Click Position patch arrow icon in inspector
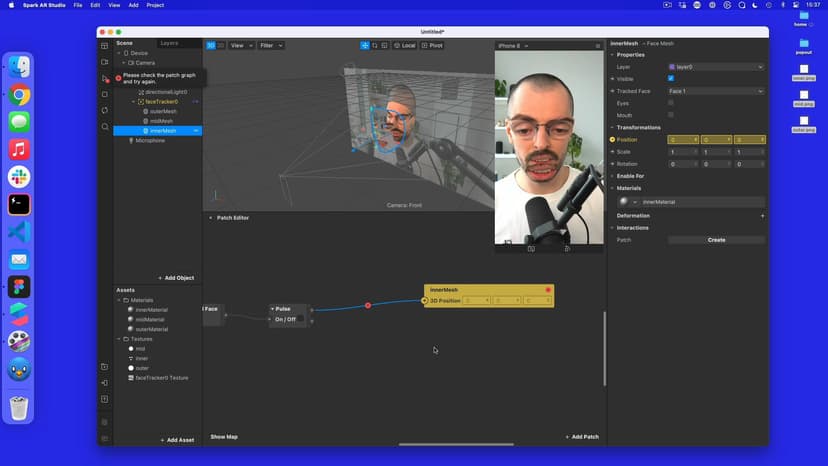The image size is (828, 466). pyautogui.click(x=613, y=139)
